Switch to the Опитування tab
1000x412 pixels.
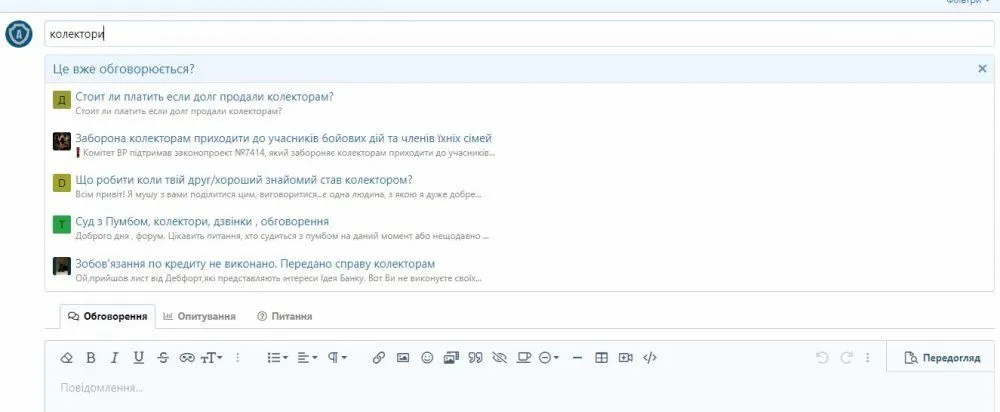[200, 316]
